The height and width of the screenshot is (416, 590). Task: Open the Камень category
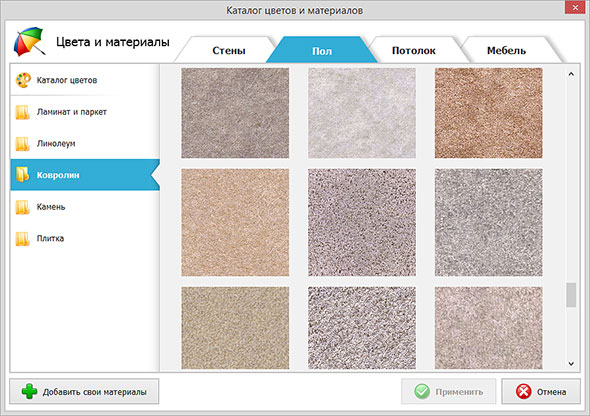(85, 206)
